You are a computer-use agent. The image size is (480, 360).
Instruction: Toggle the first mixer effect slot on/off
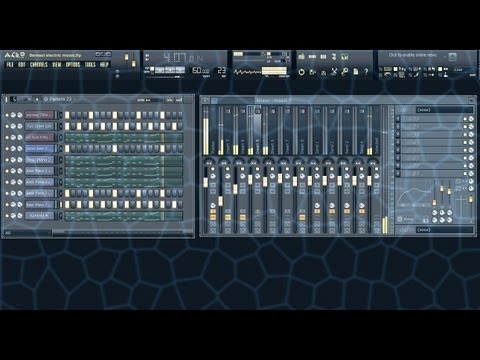click(x=465, y=119)
